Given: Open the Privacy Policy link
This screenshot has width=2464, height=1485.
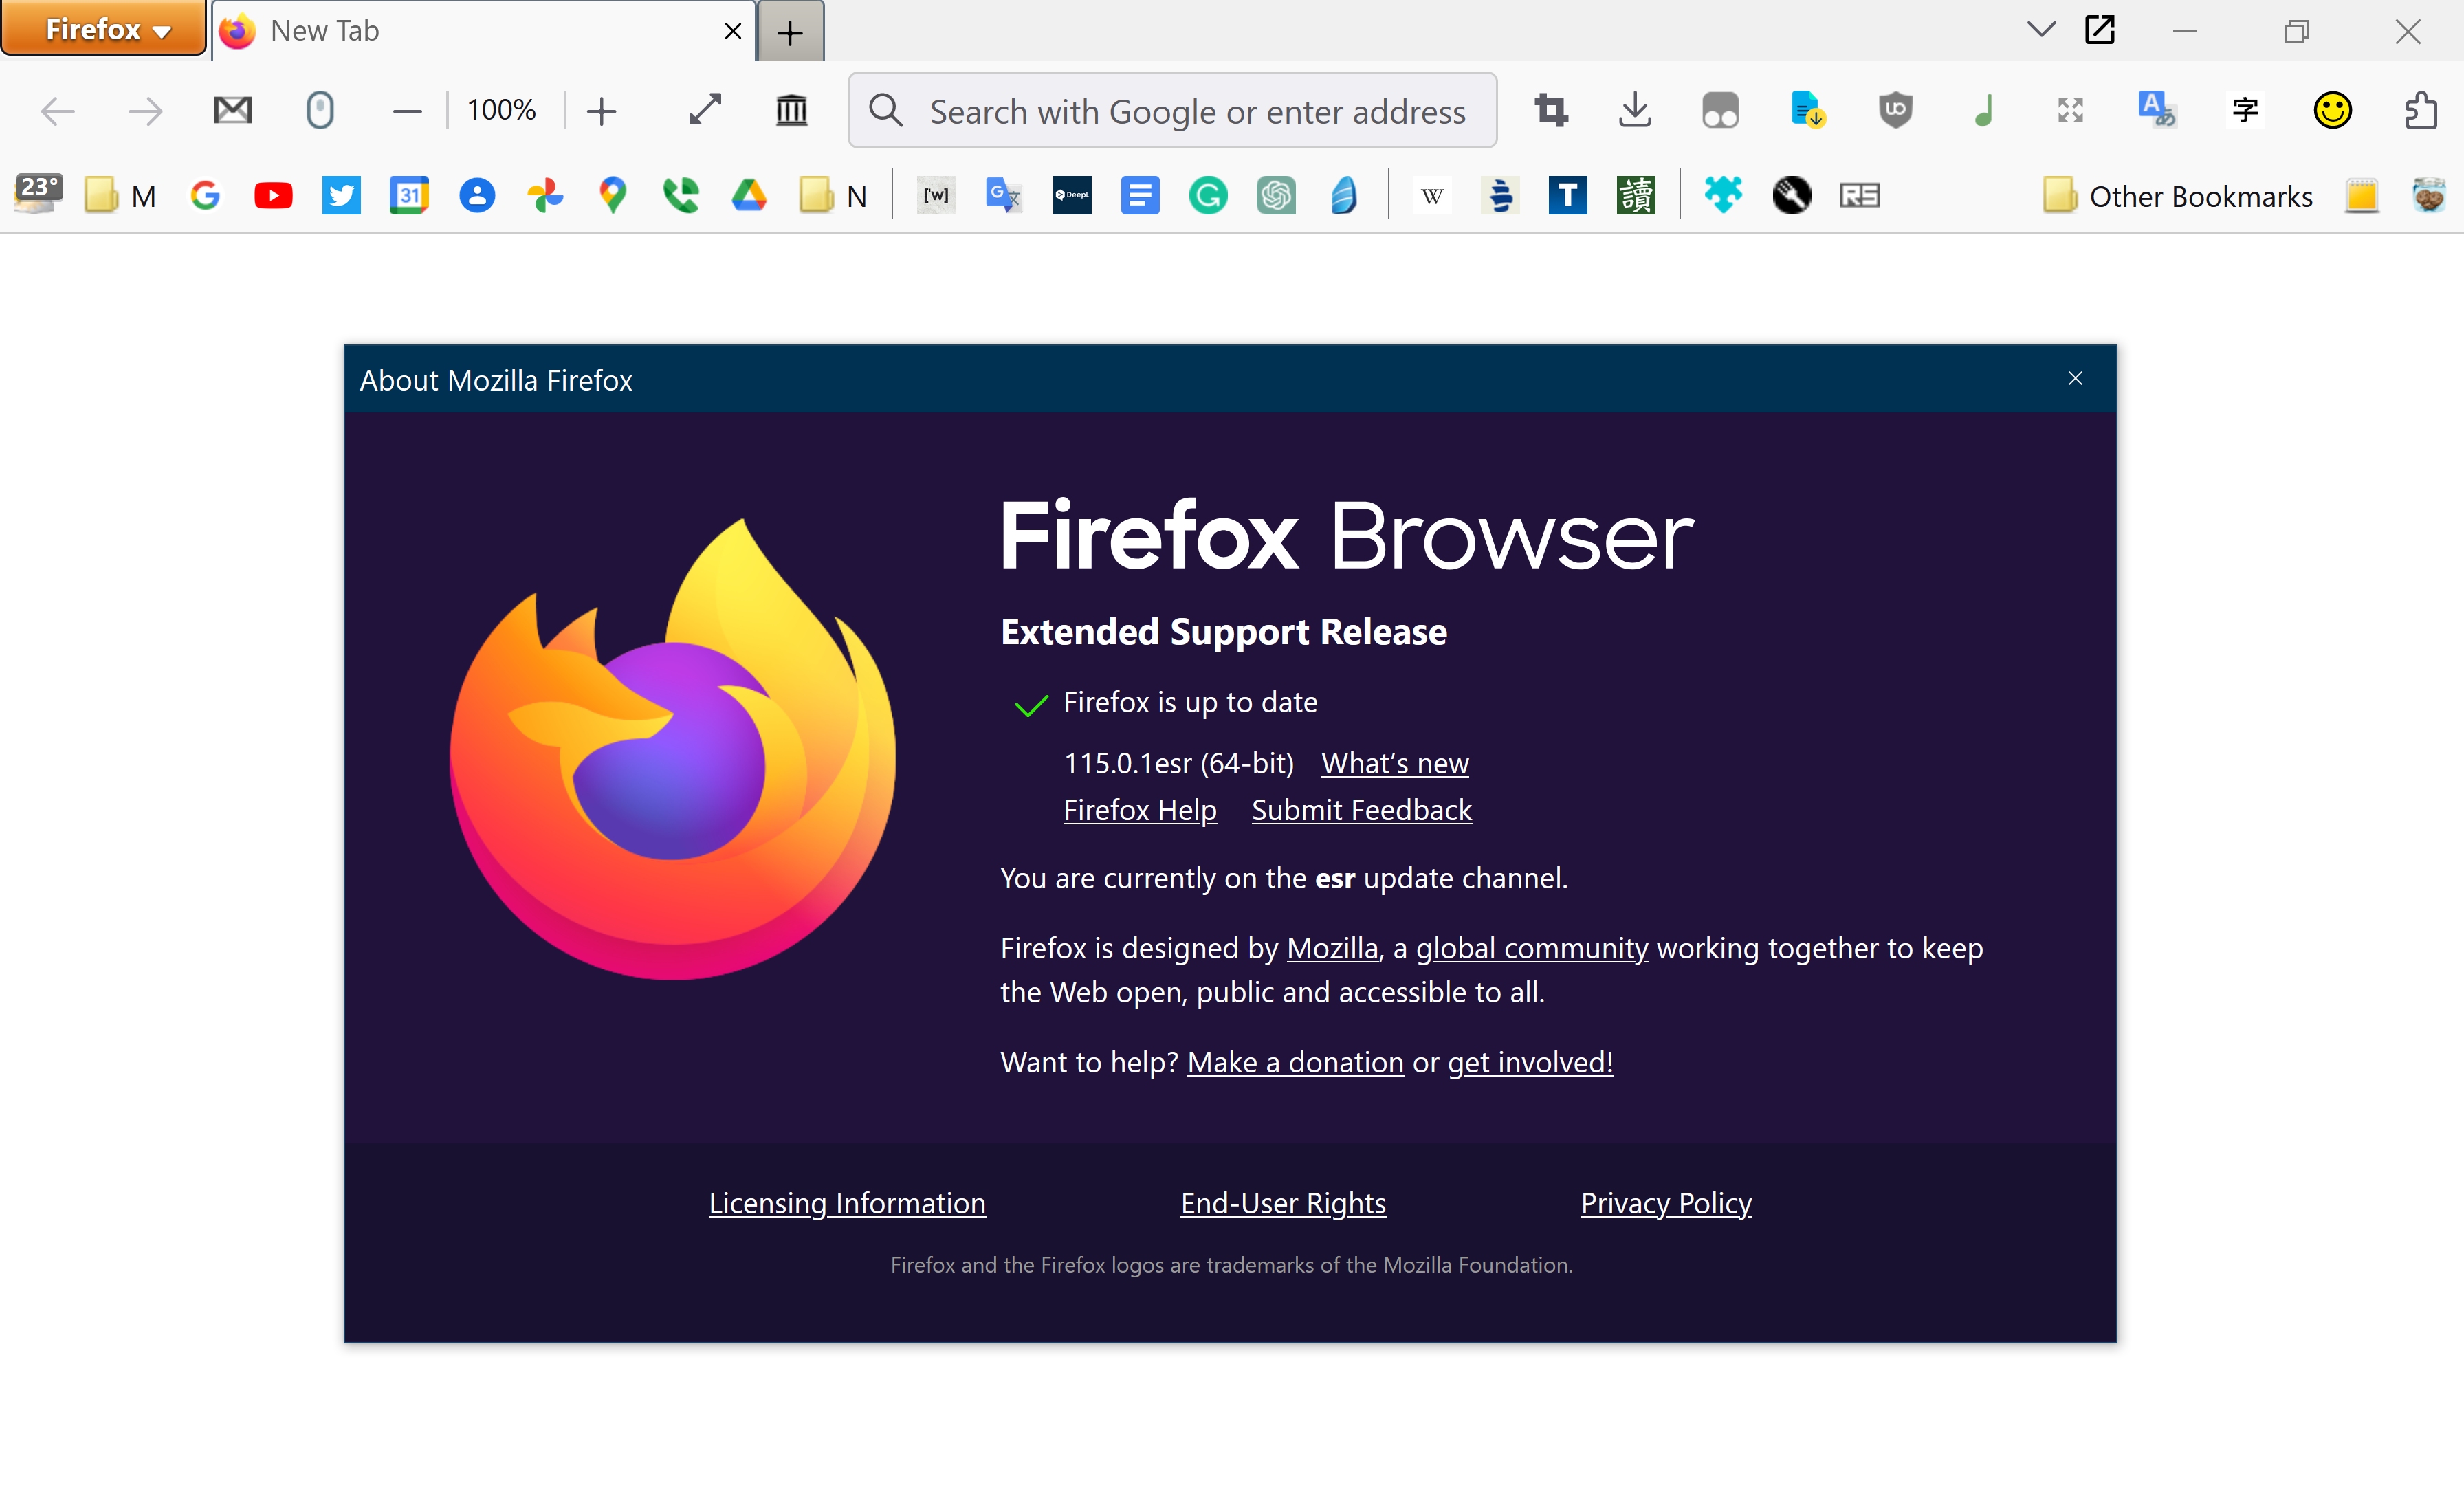Looking at the screenshot, I should 1666,1203.
